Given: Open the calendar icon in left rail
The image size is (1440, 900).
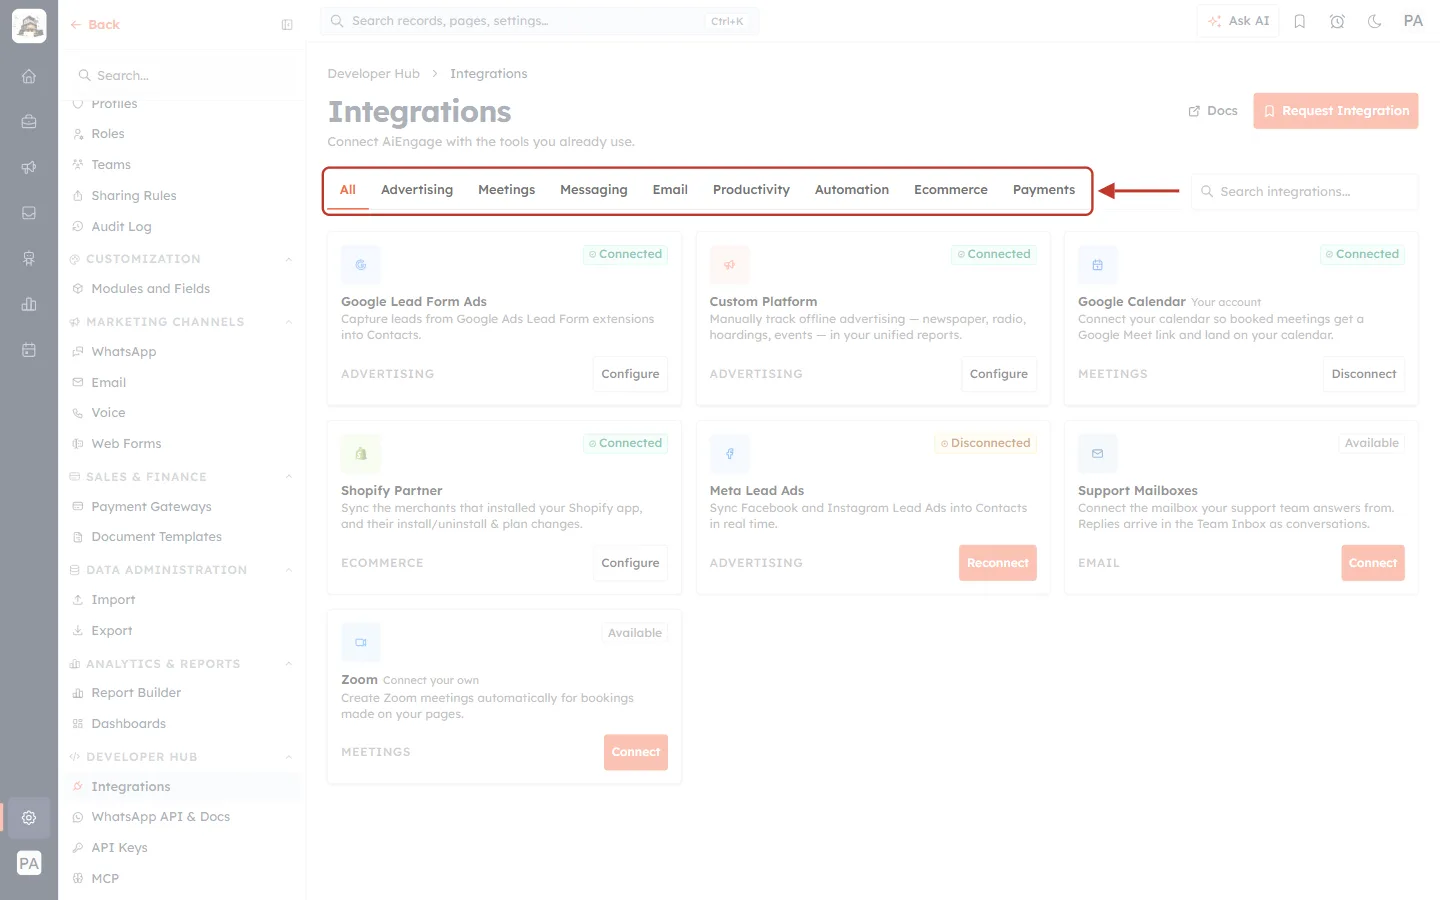Looking at the screenshot, I should 29,350.
